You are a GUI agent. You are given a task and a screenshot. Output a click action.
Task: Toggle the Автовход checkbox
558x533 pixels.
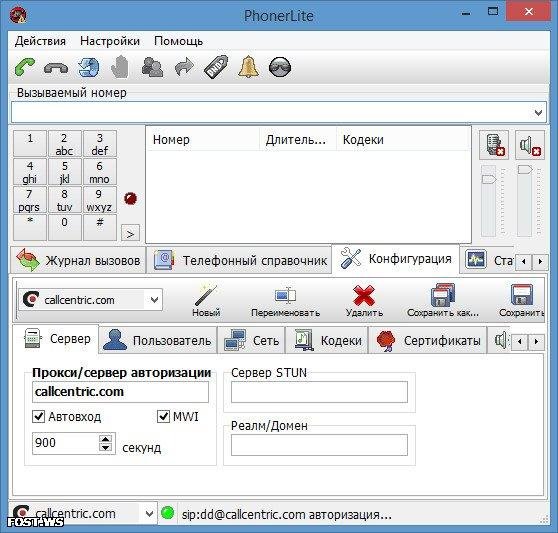coord(38,416)
